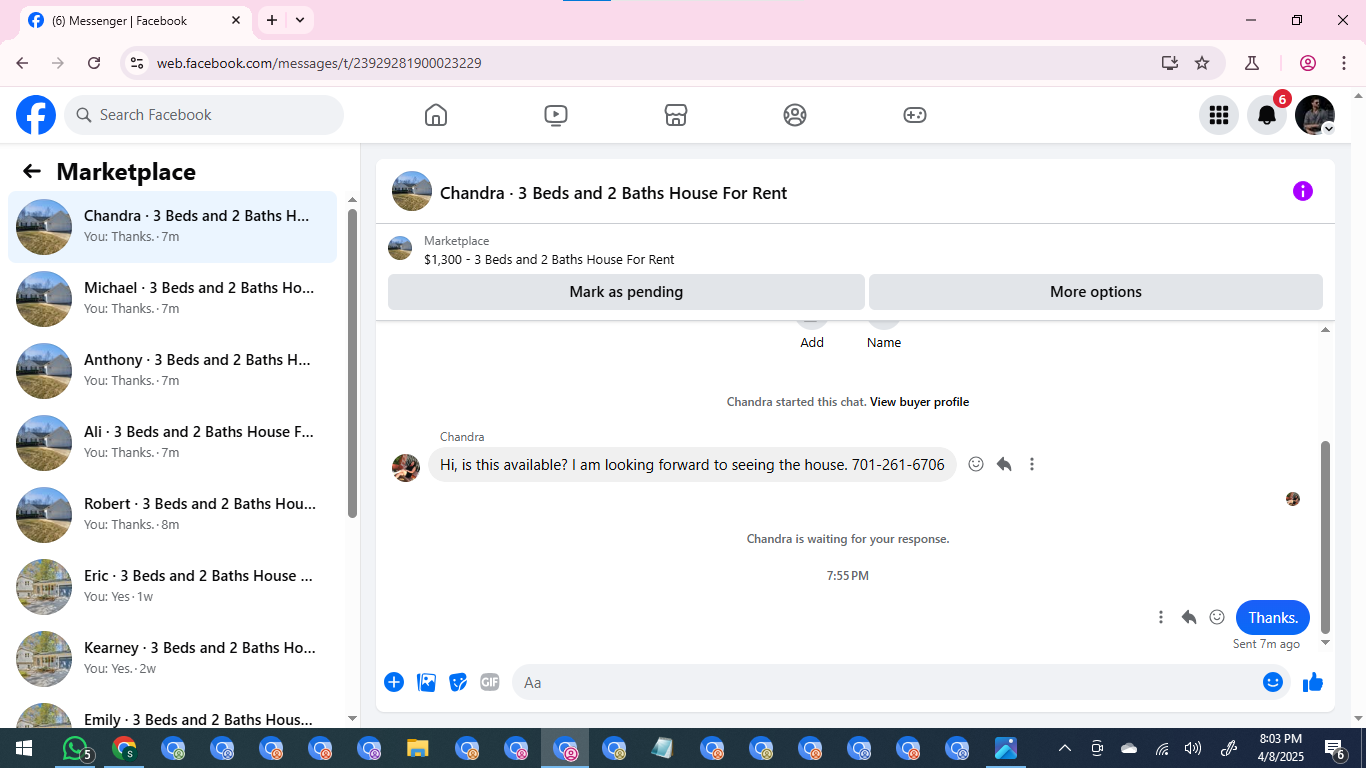Open Chrome three-dot menu
The width and height of the screenshot is (1366, 768).
[1342, 63]
